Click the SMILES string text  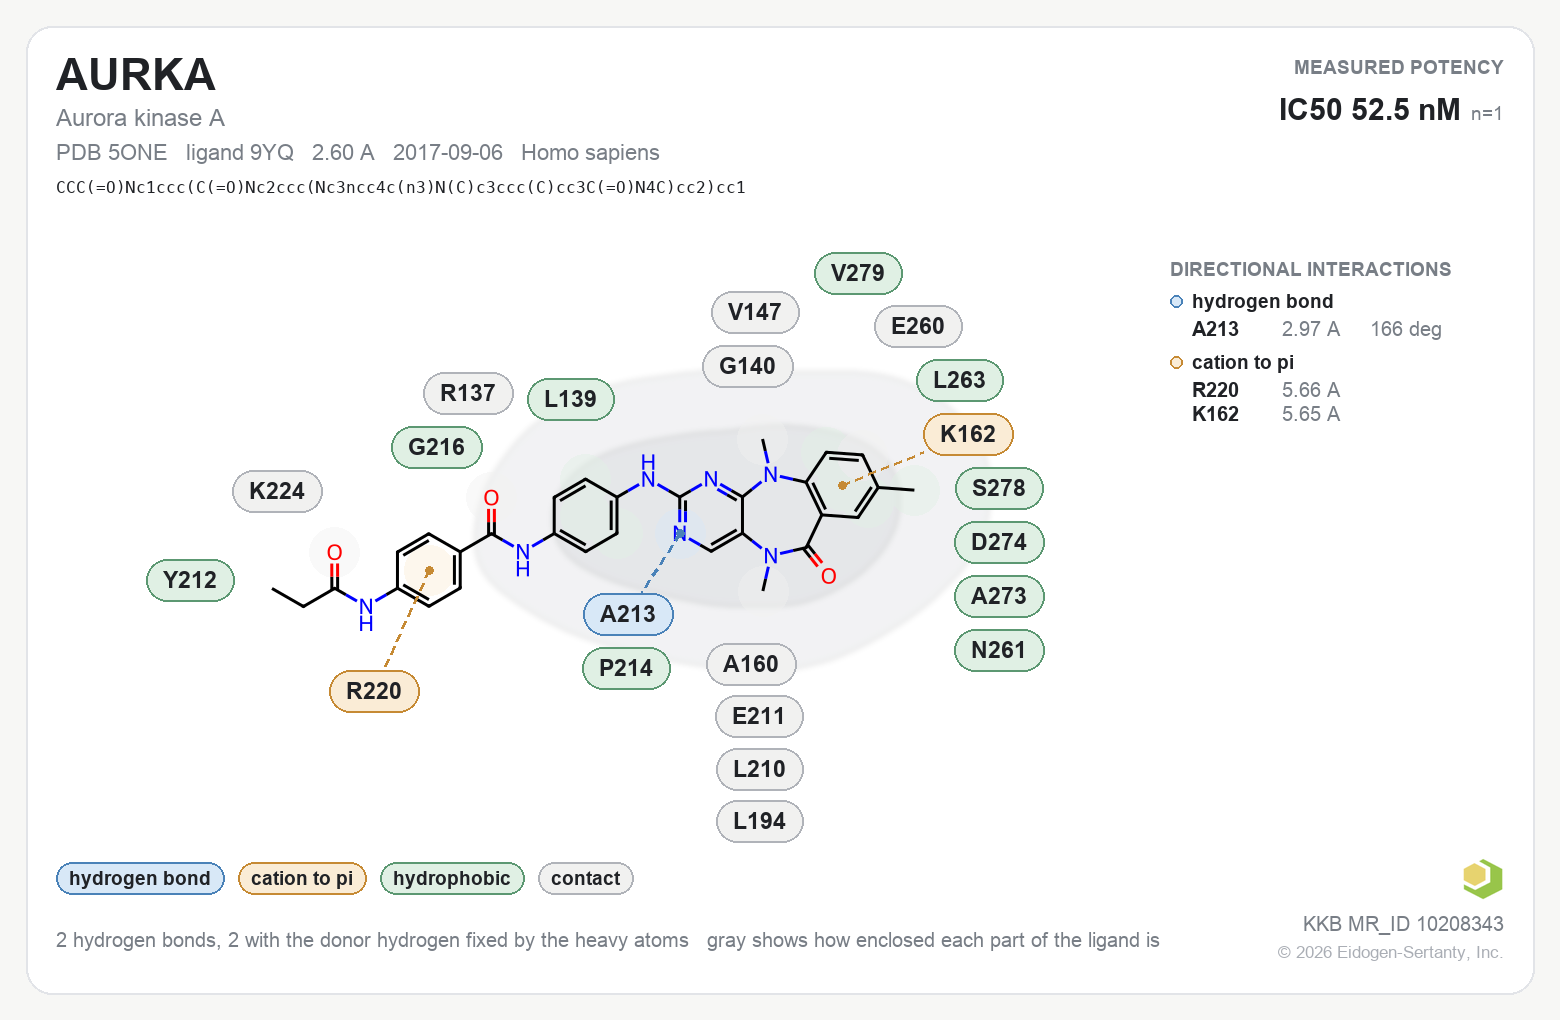coord(401,187)
